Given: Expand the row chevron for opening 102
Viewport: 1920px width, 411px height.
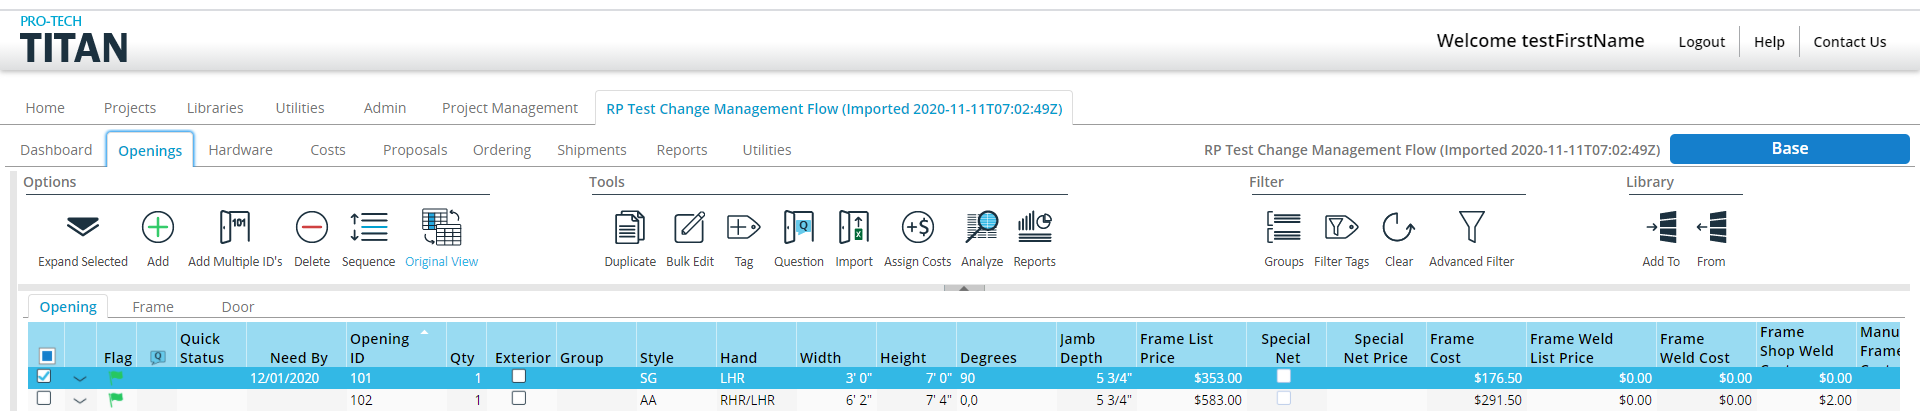Looking at the screenshot, I should (80, 400).
